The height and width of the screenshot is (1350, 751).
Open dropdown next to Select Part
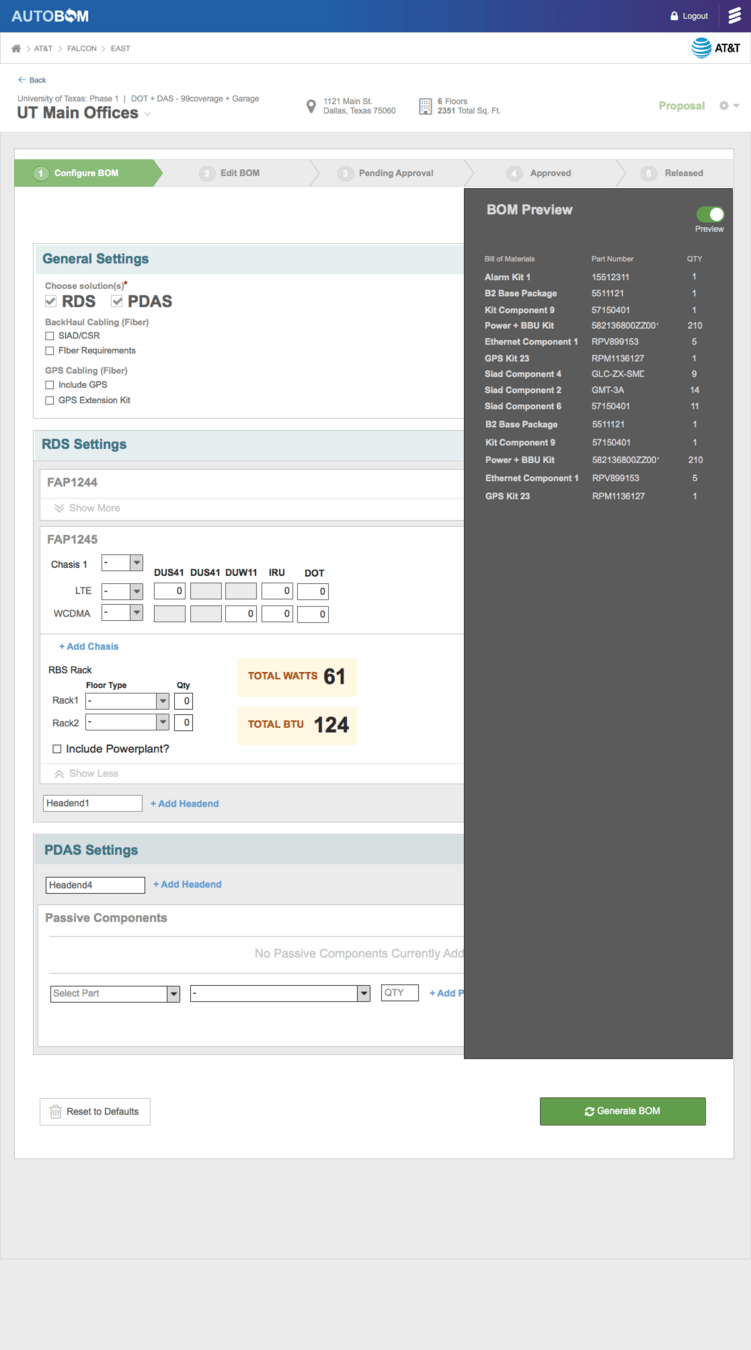tap(280, 993)
